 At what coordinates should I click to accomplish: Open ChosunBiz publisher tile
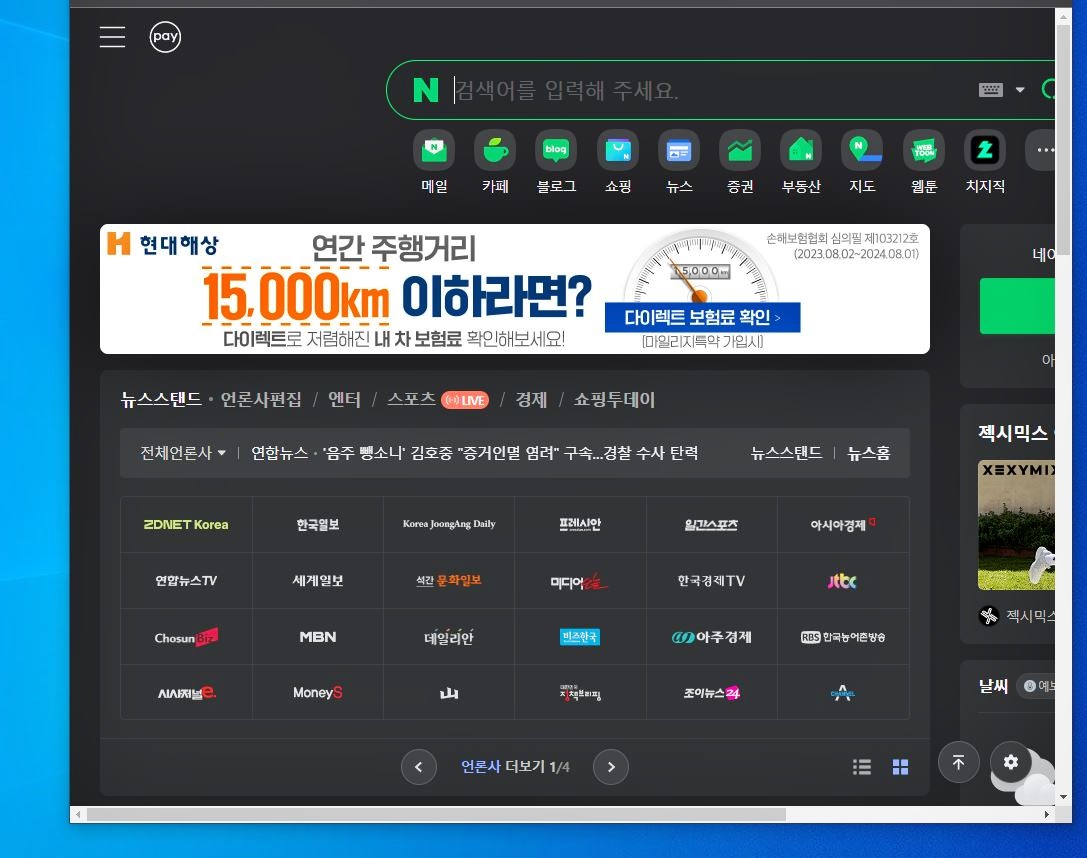(x=186, y=637)
